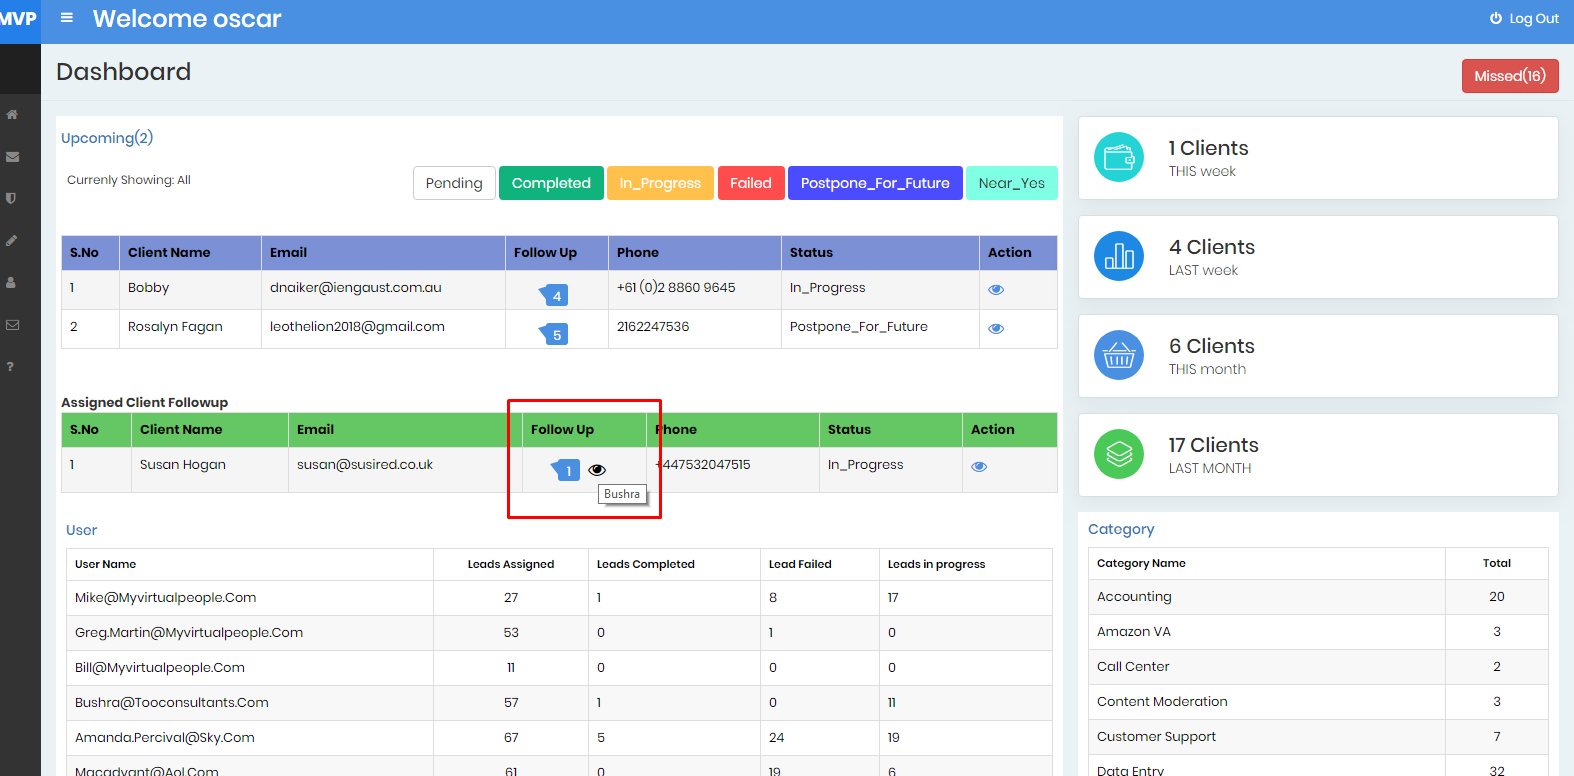
Task: Click the question mark help icon
Action: coord(11,367)
